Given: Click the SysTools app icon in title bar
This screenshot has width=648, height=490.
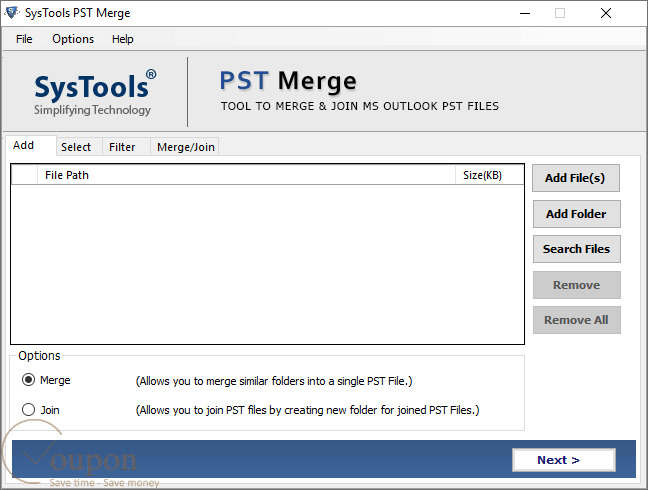Looking at the screenshot, I should (12, 13).
